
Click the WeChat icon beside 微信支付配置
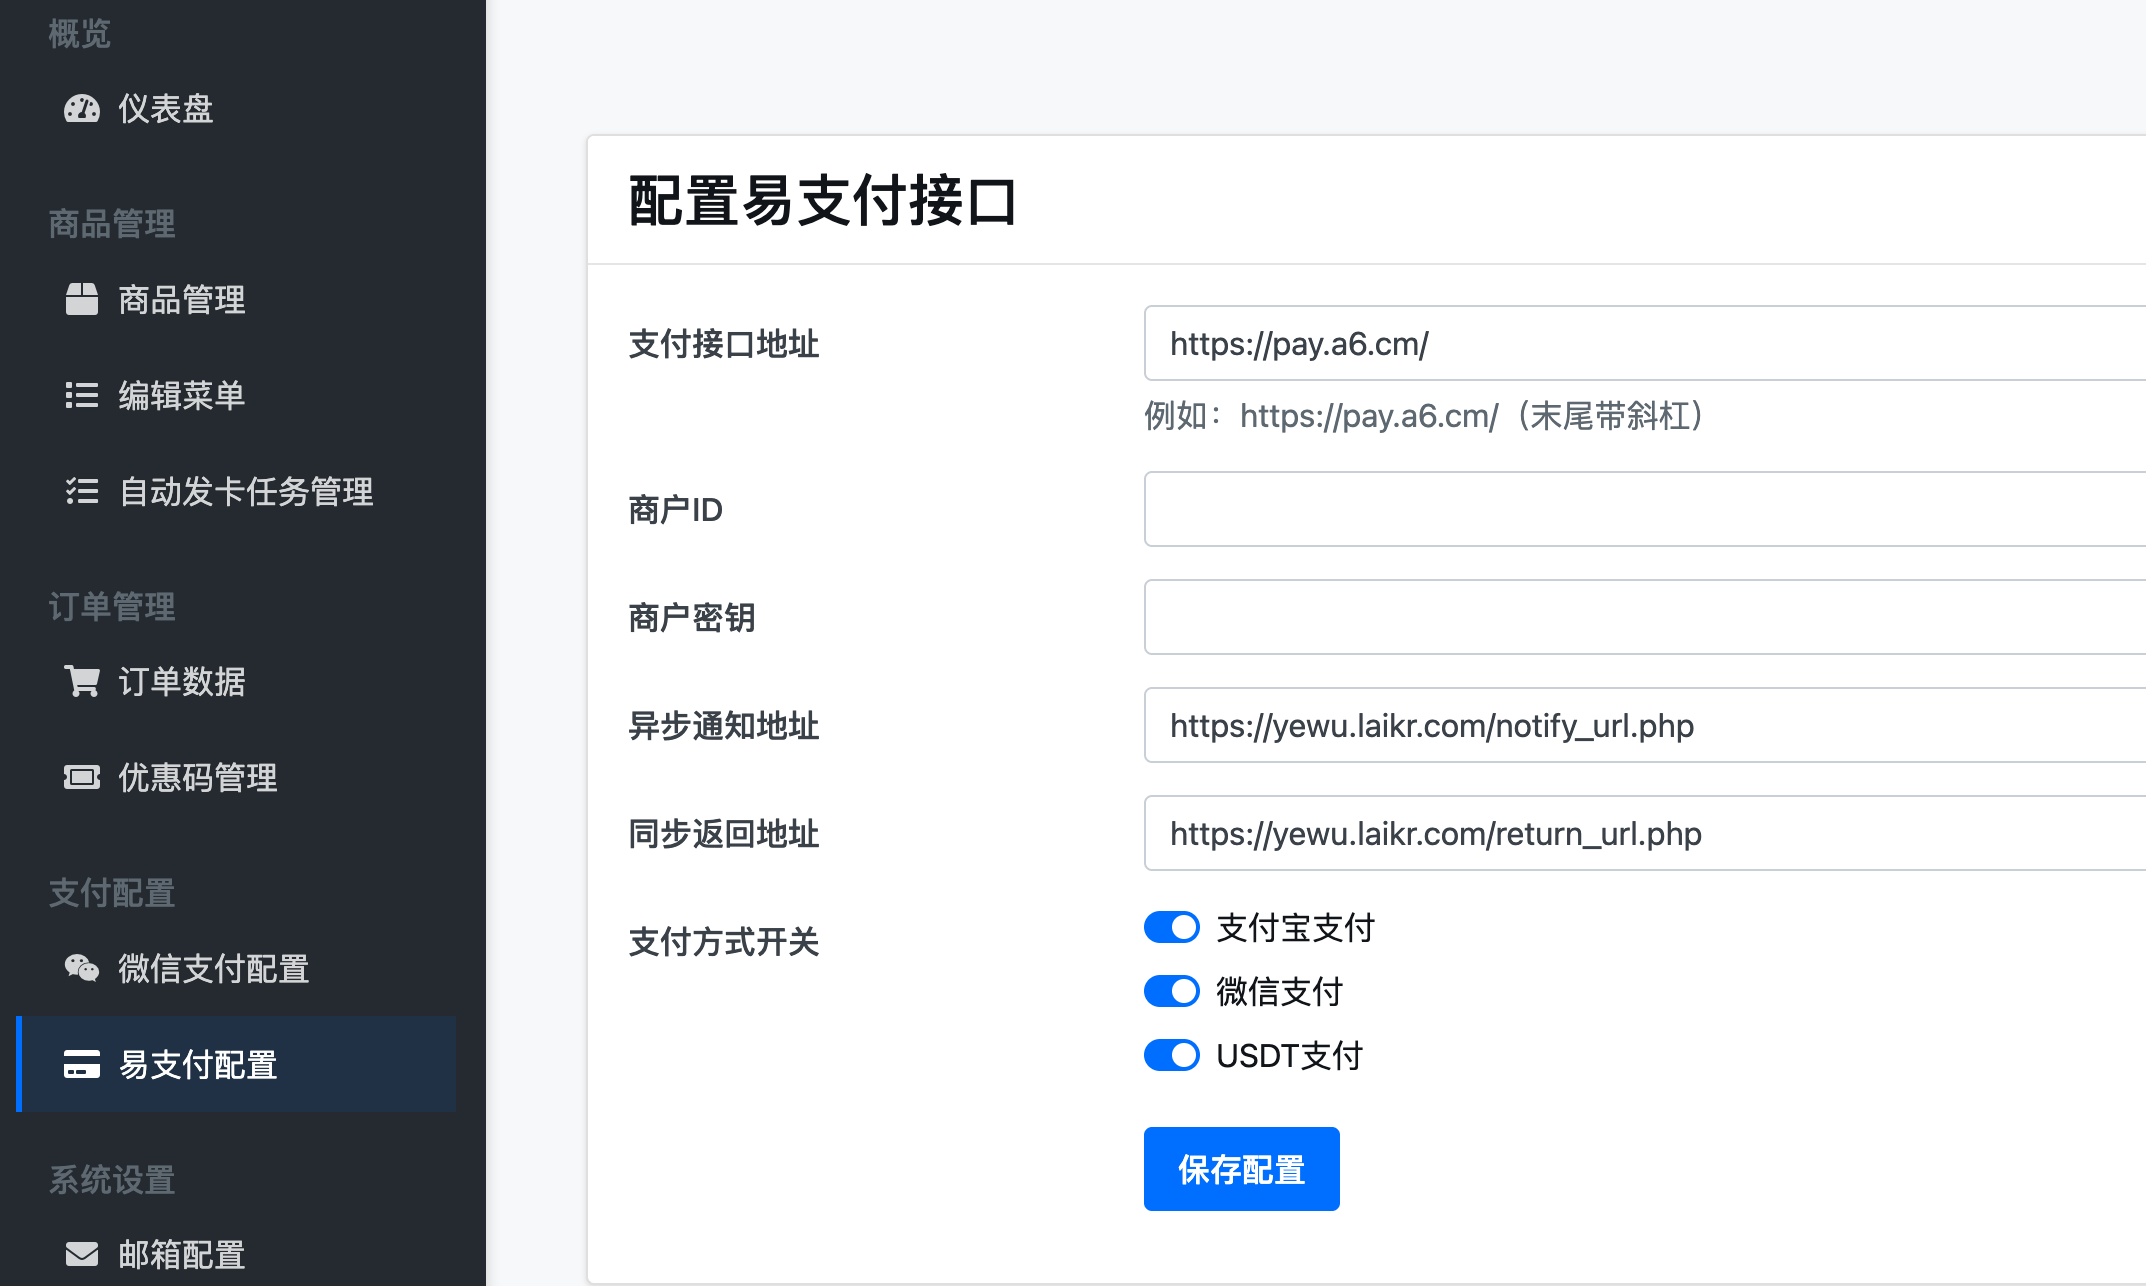(83, 969)
